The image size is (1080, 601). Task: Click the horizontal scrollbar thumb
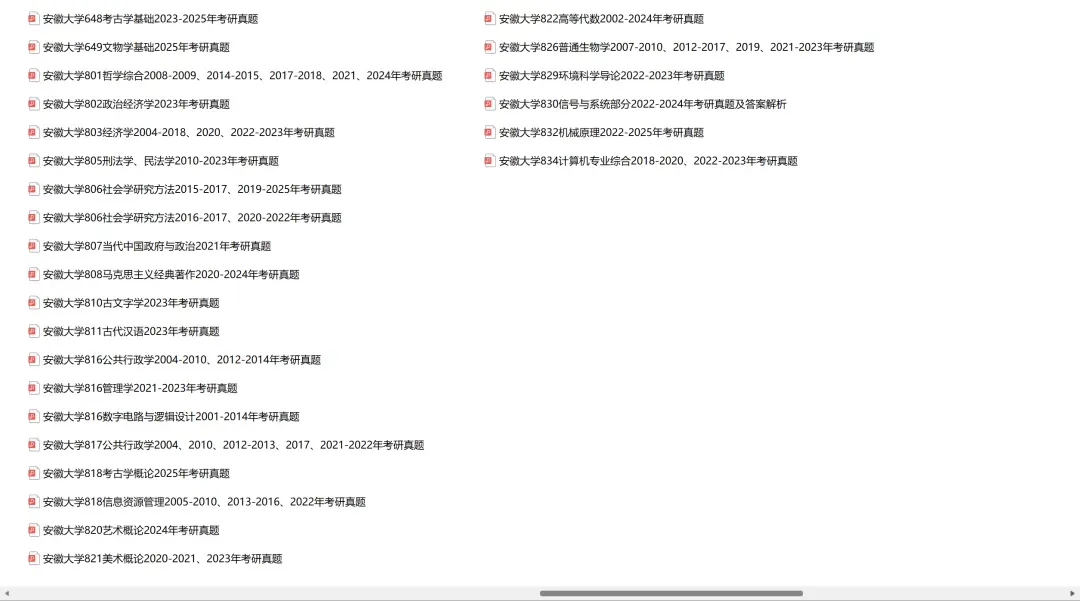(x=672, y=593)
